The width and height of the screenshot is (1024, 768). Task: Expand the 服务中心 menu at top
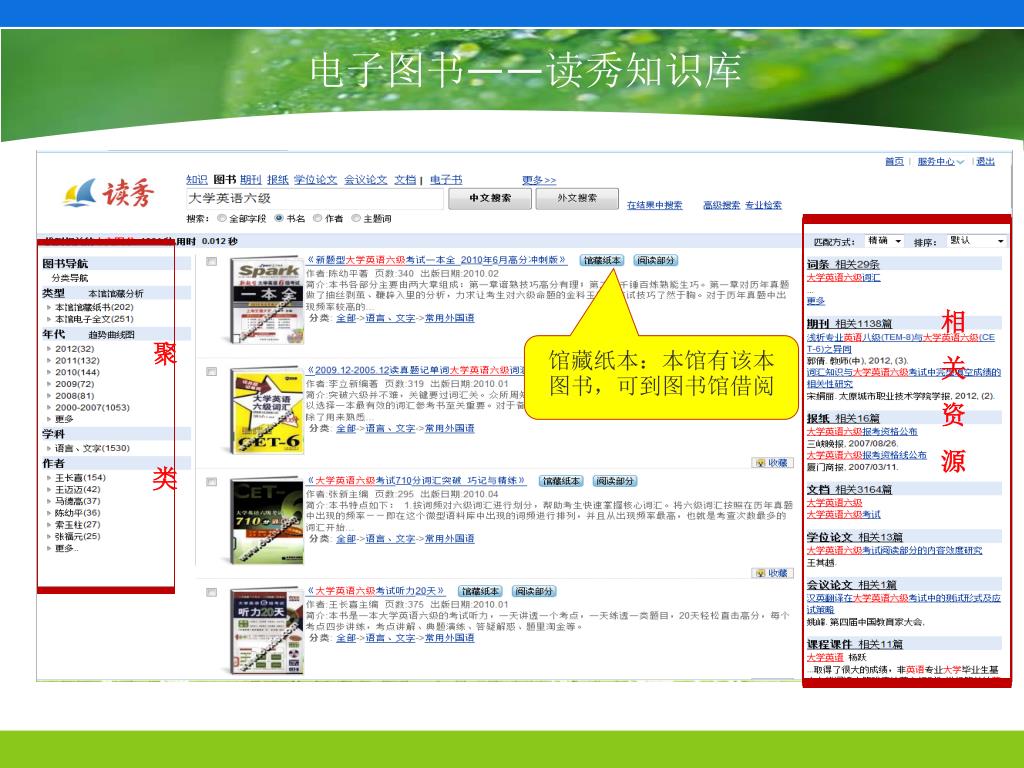tap(940, 161)
